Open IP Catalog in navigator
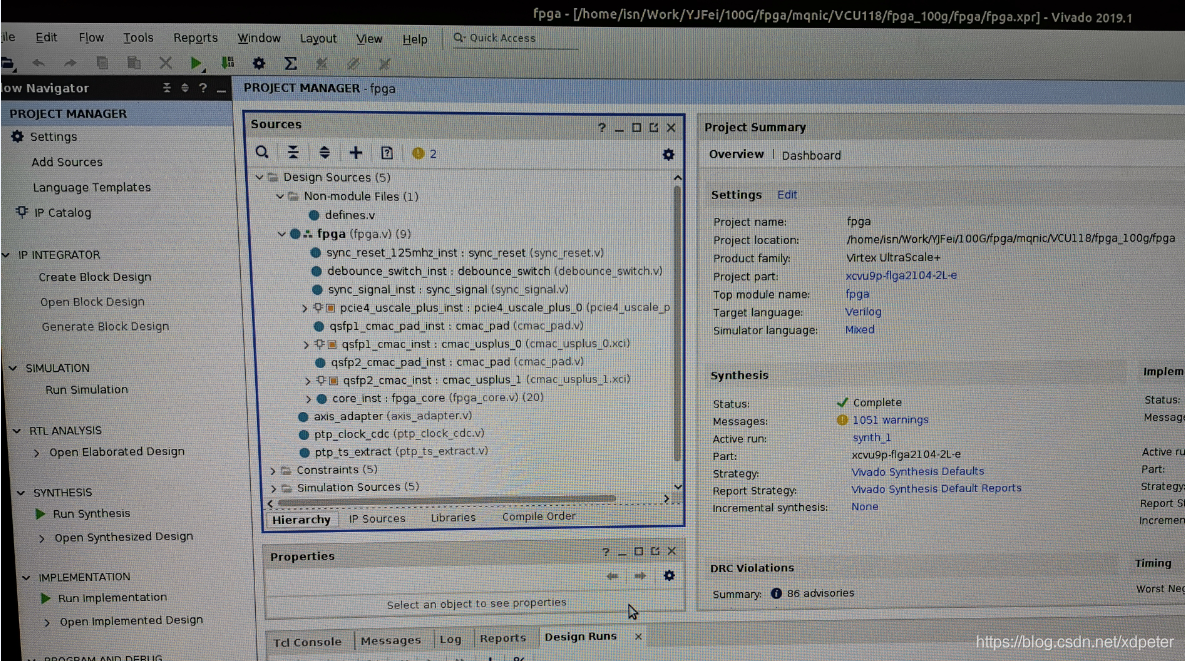 point(62,212)
